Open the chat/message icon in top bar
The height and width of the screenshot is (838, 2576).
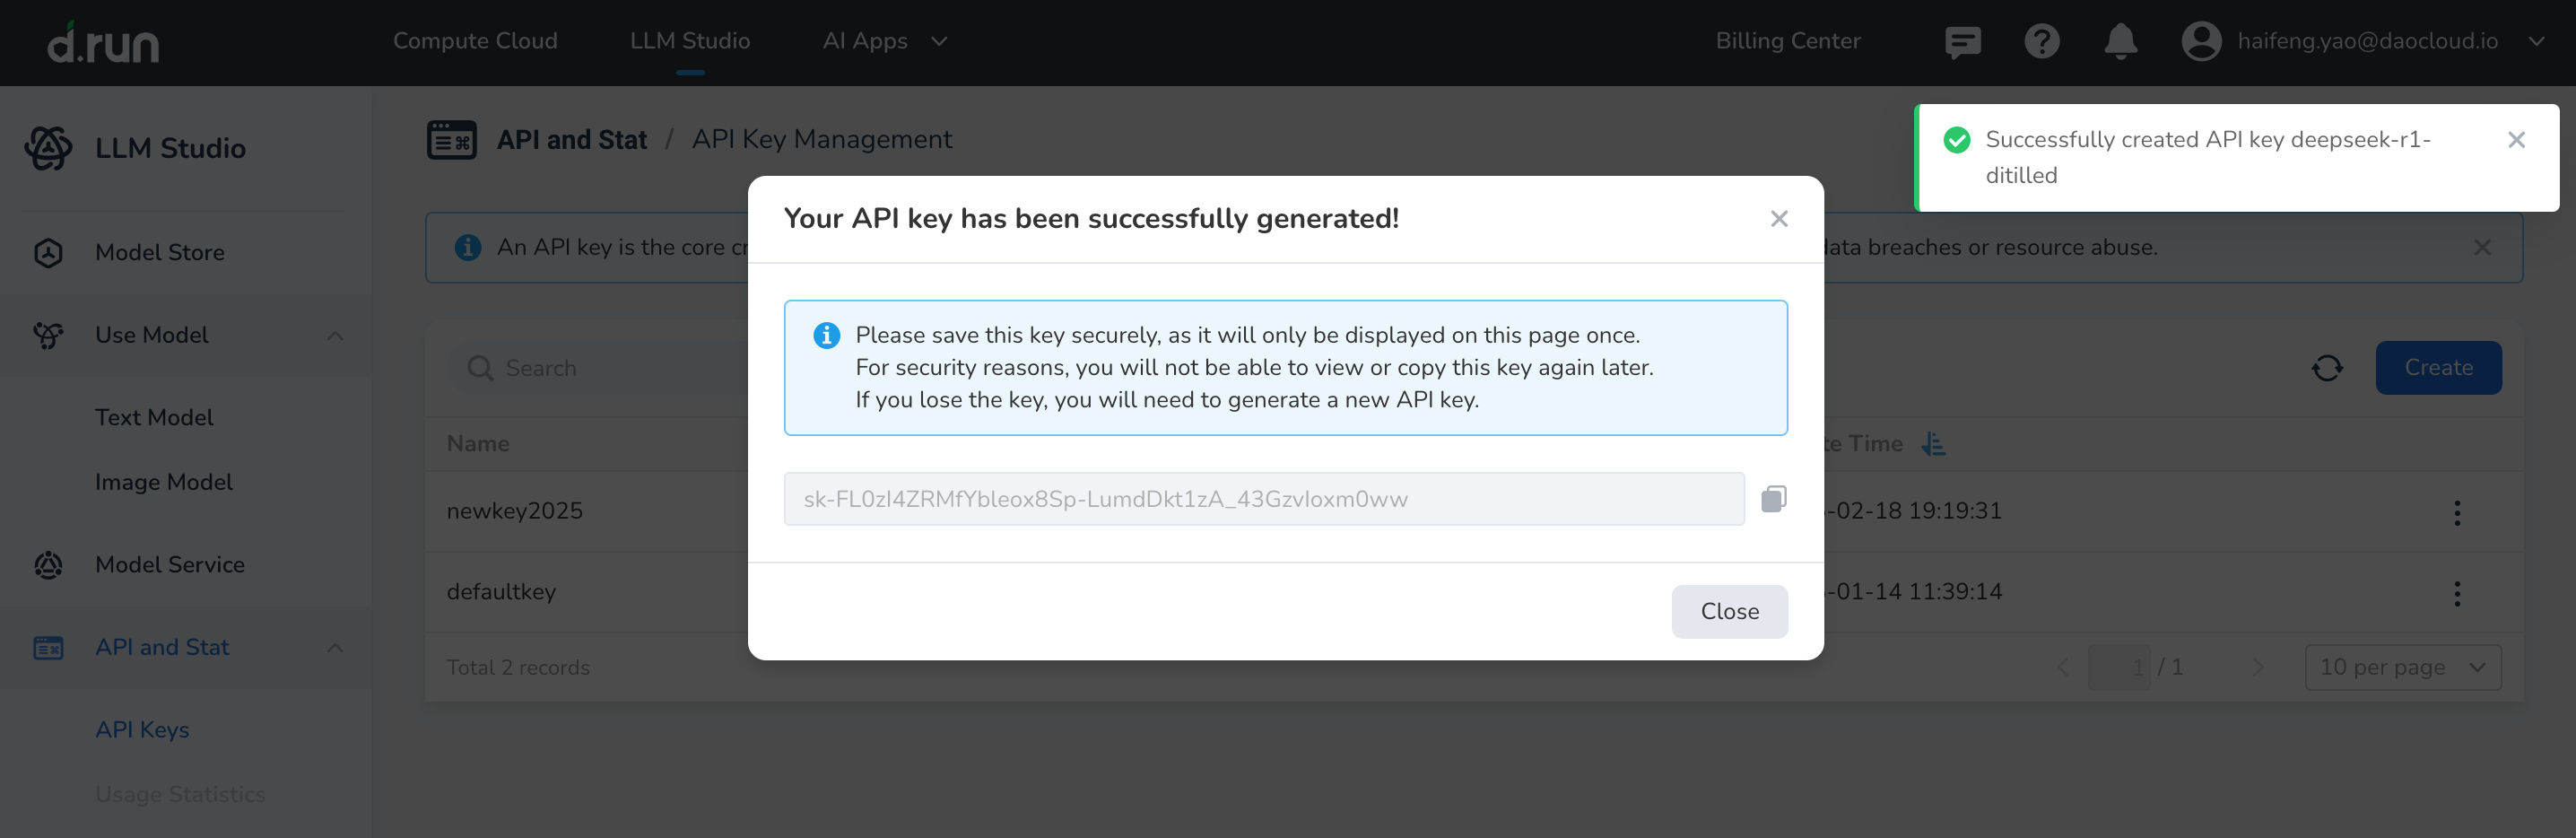coord(1962,42)
